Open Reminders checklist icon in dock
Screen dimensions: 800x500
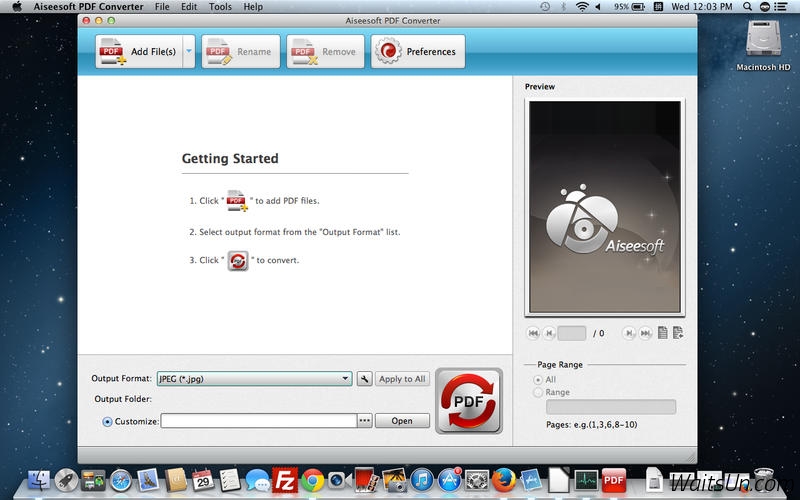tap(230, 481)
